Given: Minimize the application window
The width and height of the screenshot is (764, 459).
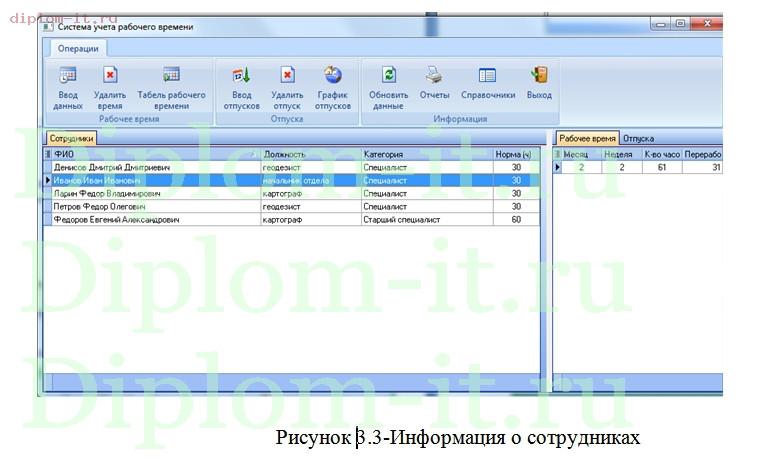Looking at the screenshot, I should [661, 24].
